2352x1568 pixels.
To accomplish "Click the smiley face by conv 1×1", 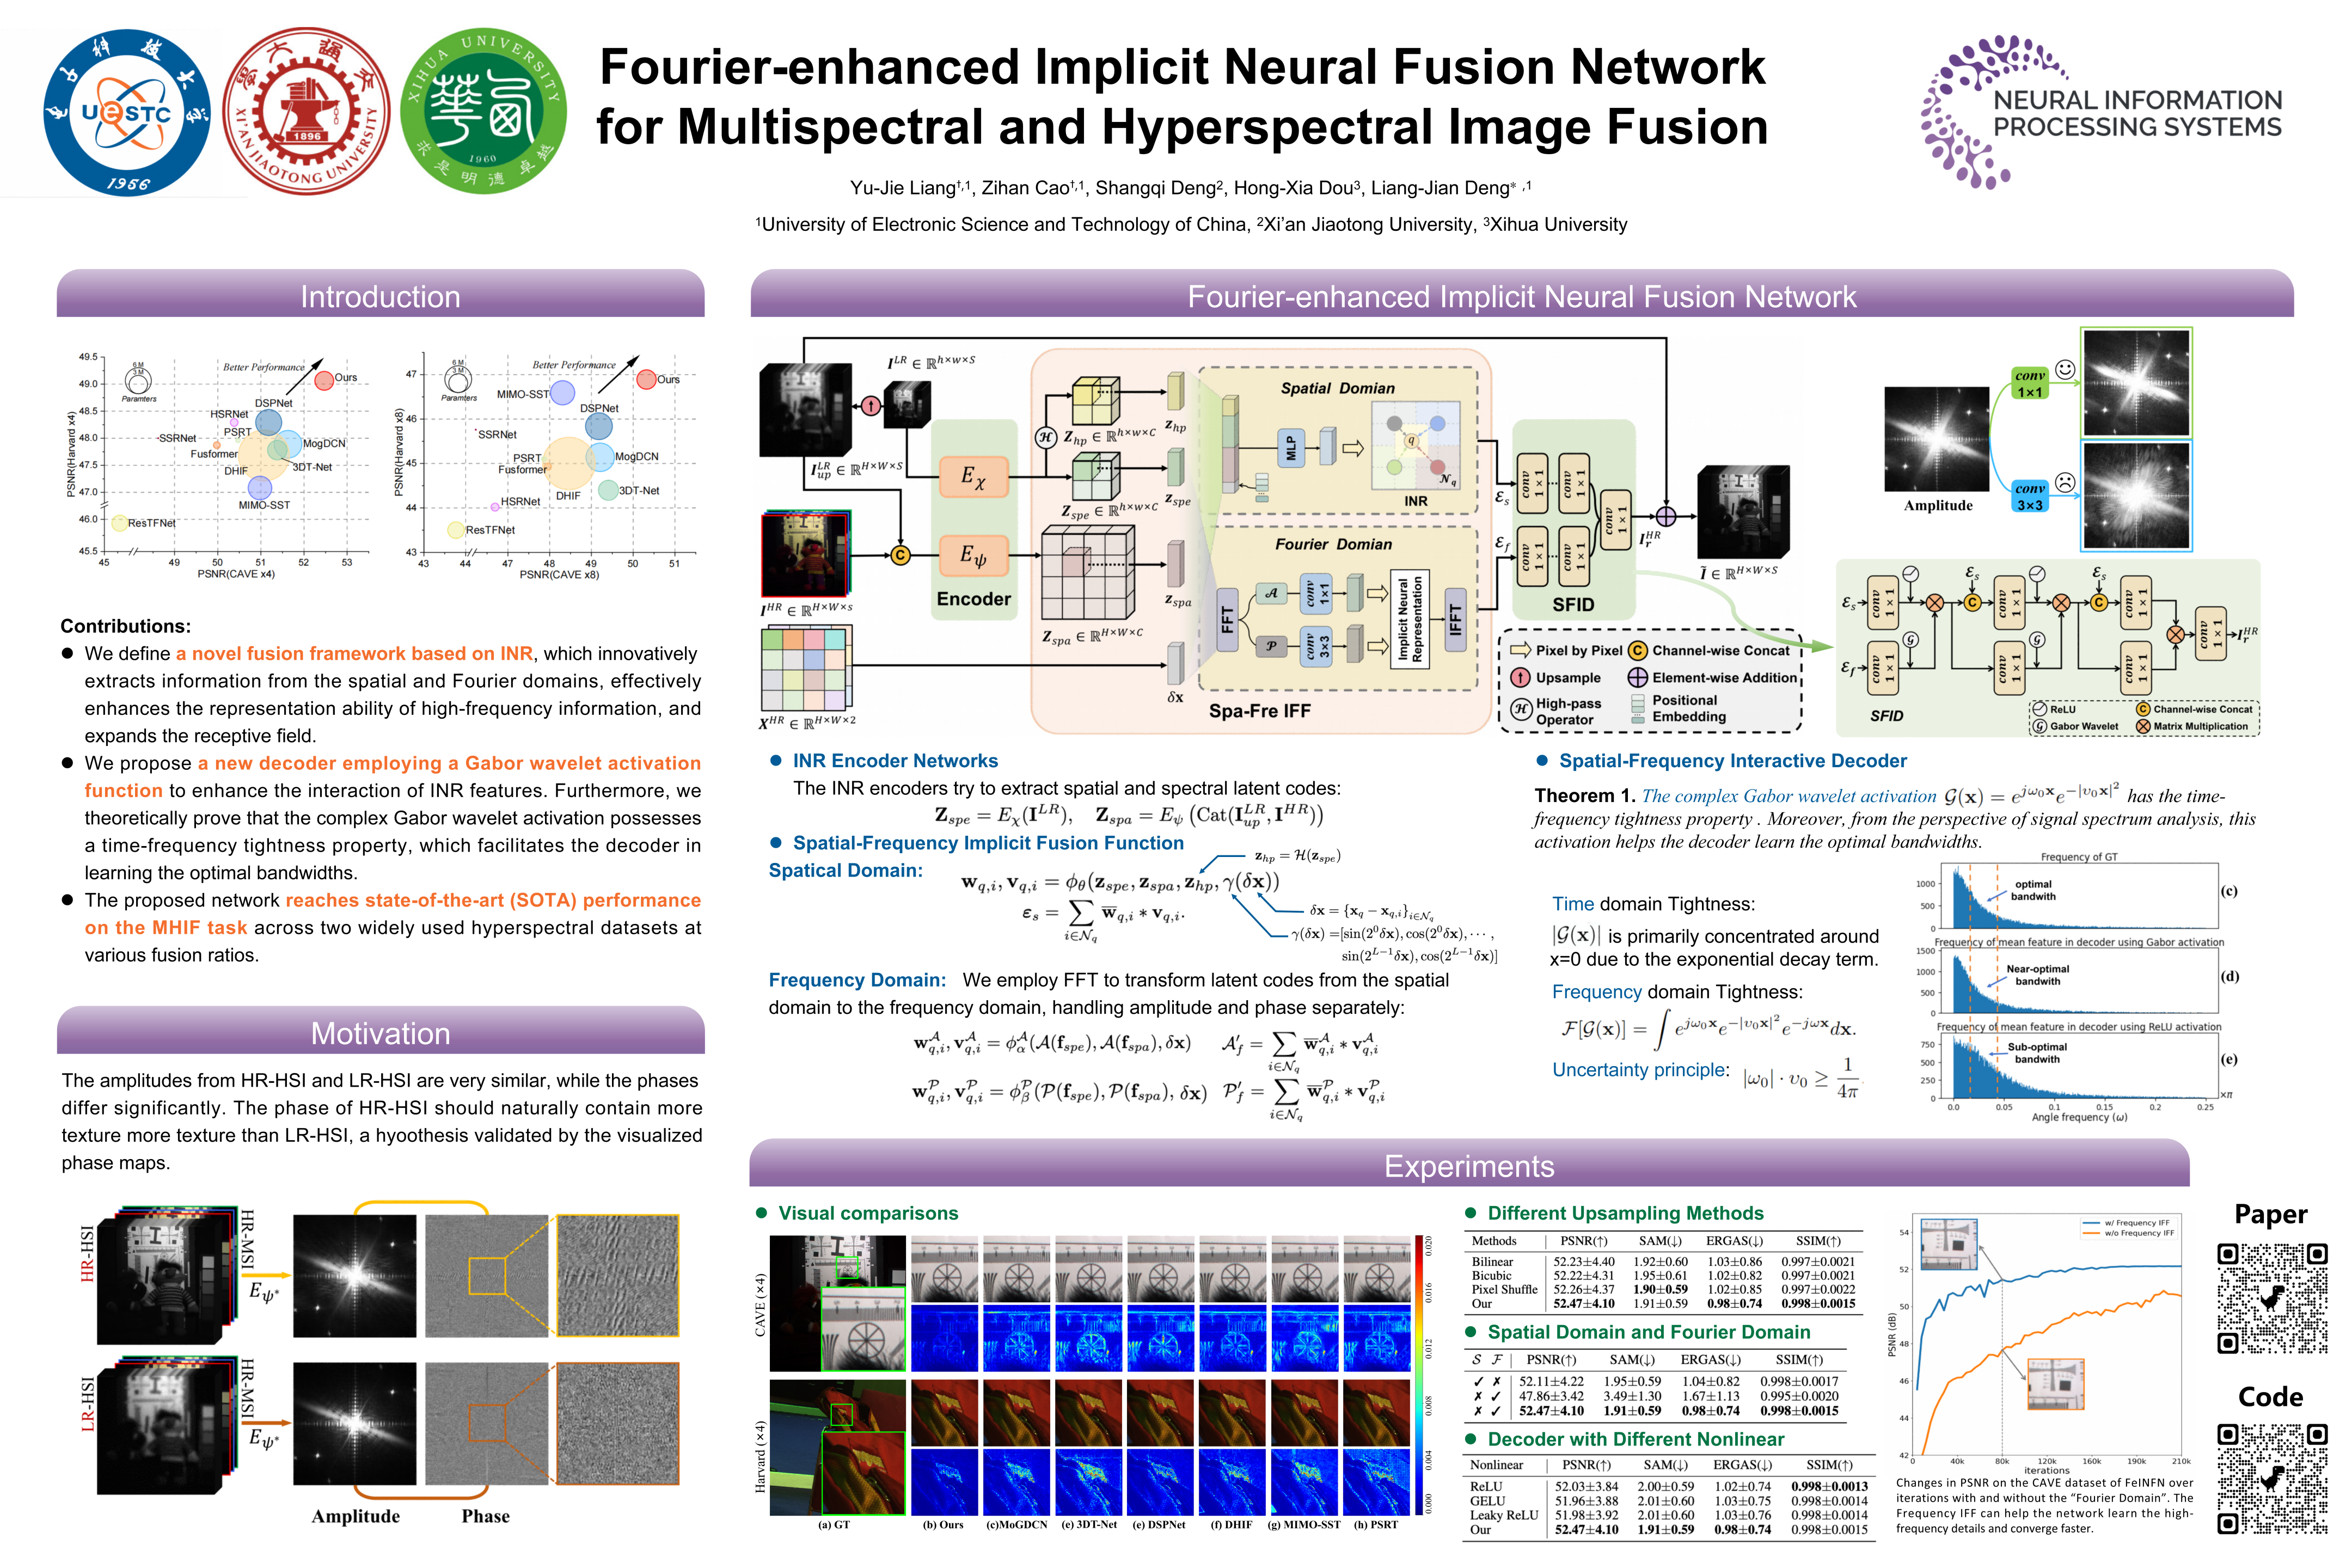I will click(2065, 369).
